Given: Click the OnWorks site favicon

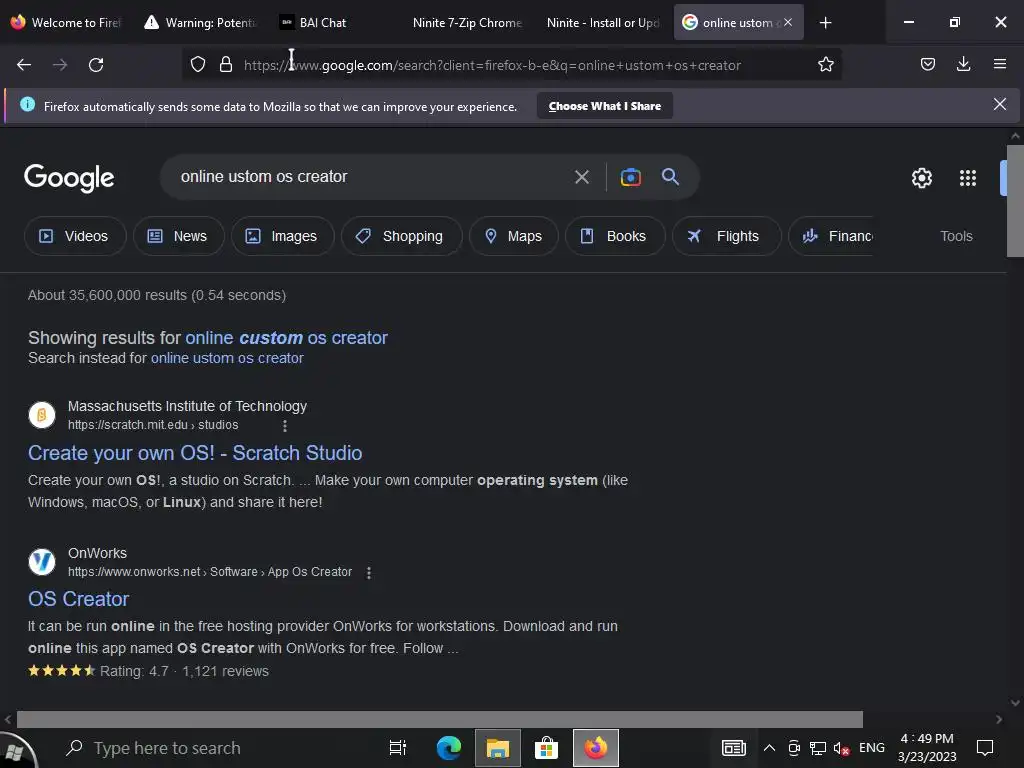Looking at the screenshot, I should (x=42, y=562).
